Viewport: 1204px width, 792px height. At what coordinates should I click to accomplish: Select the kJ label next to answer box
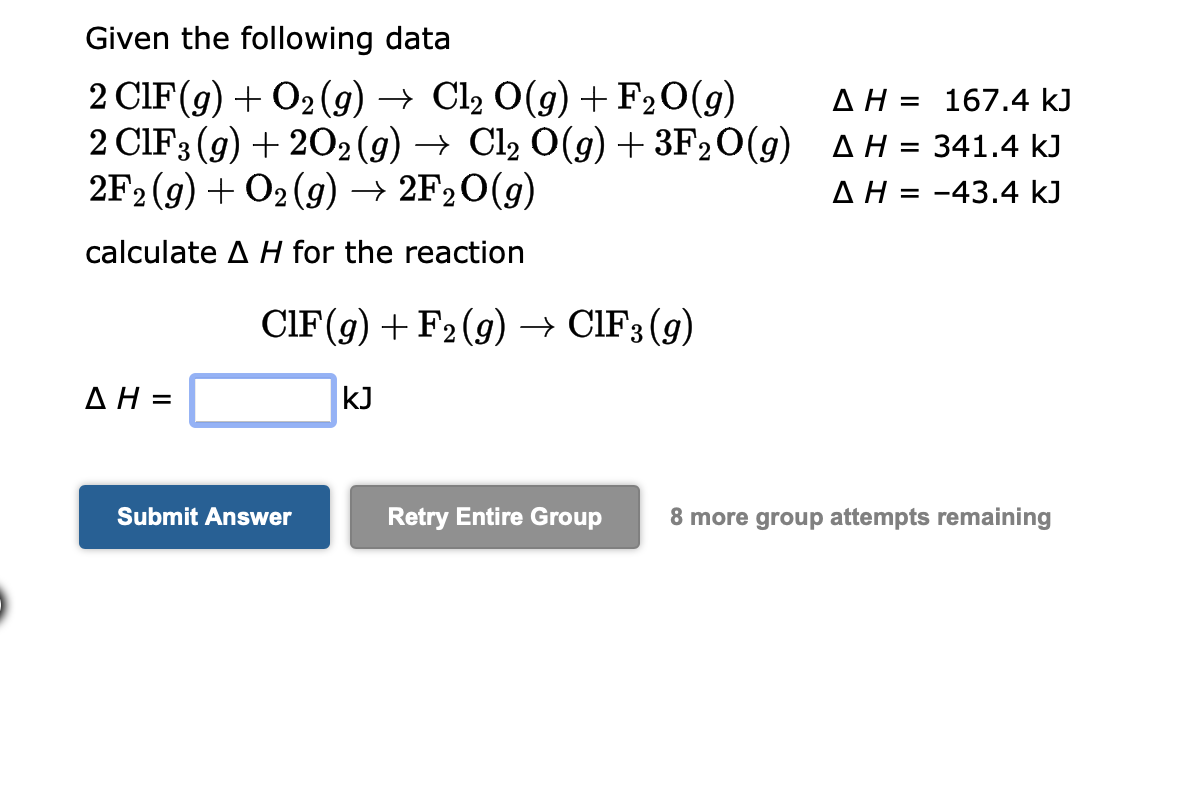coord(356,399)
